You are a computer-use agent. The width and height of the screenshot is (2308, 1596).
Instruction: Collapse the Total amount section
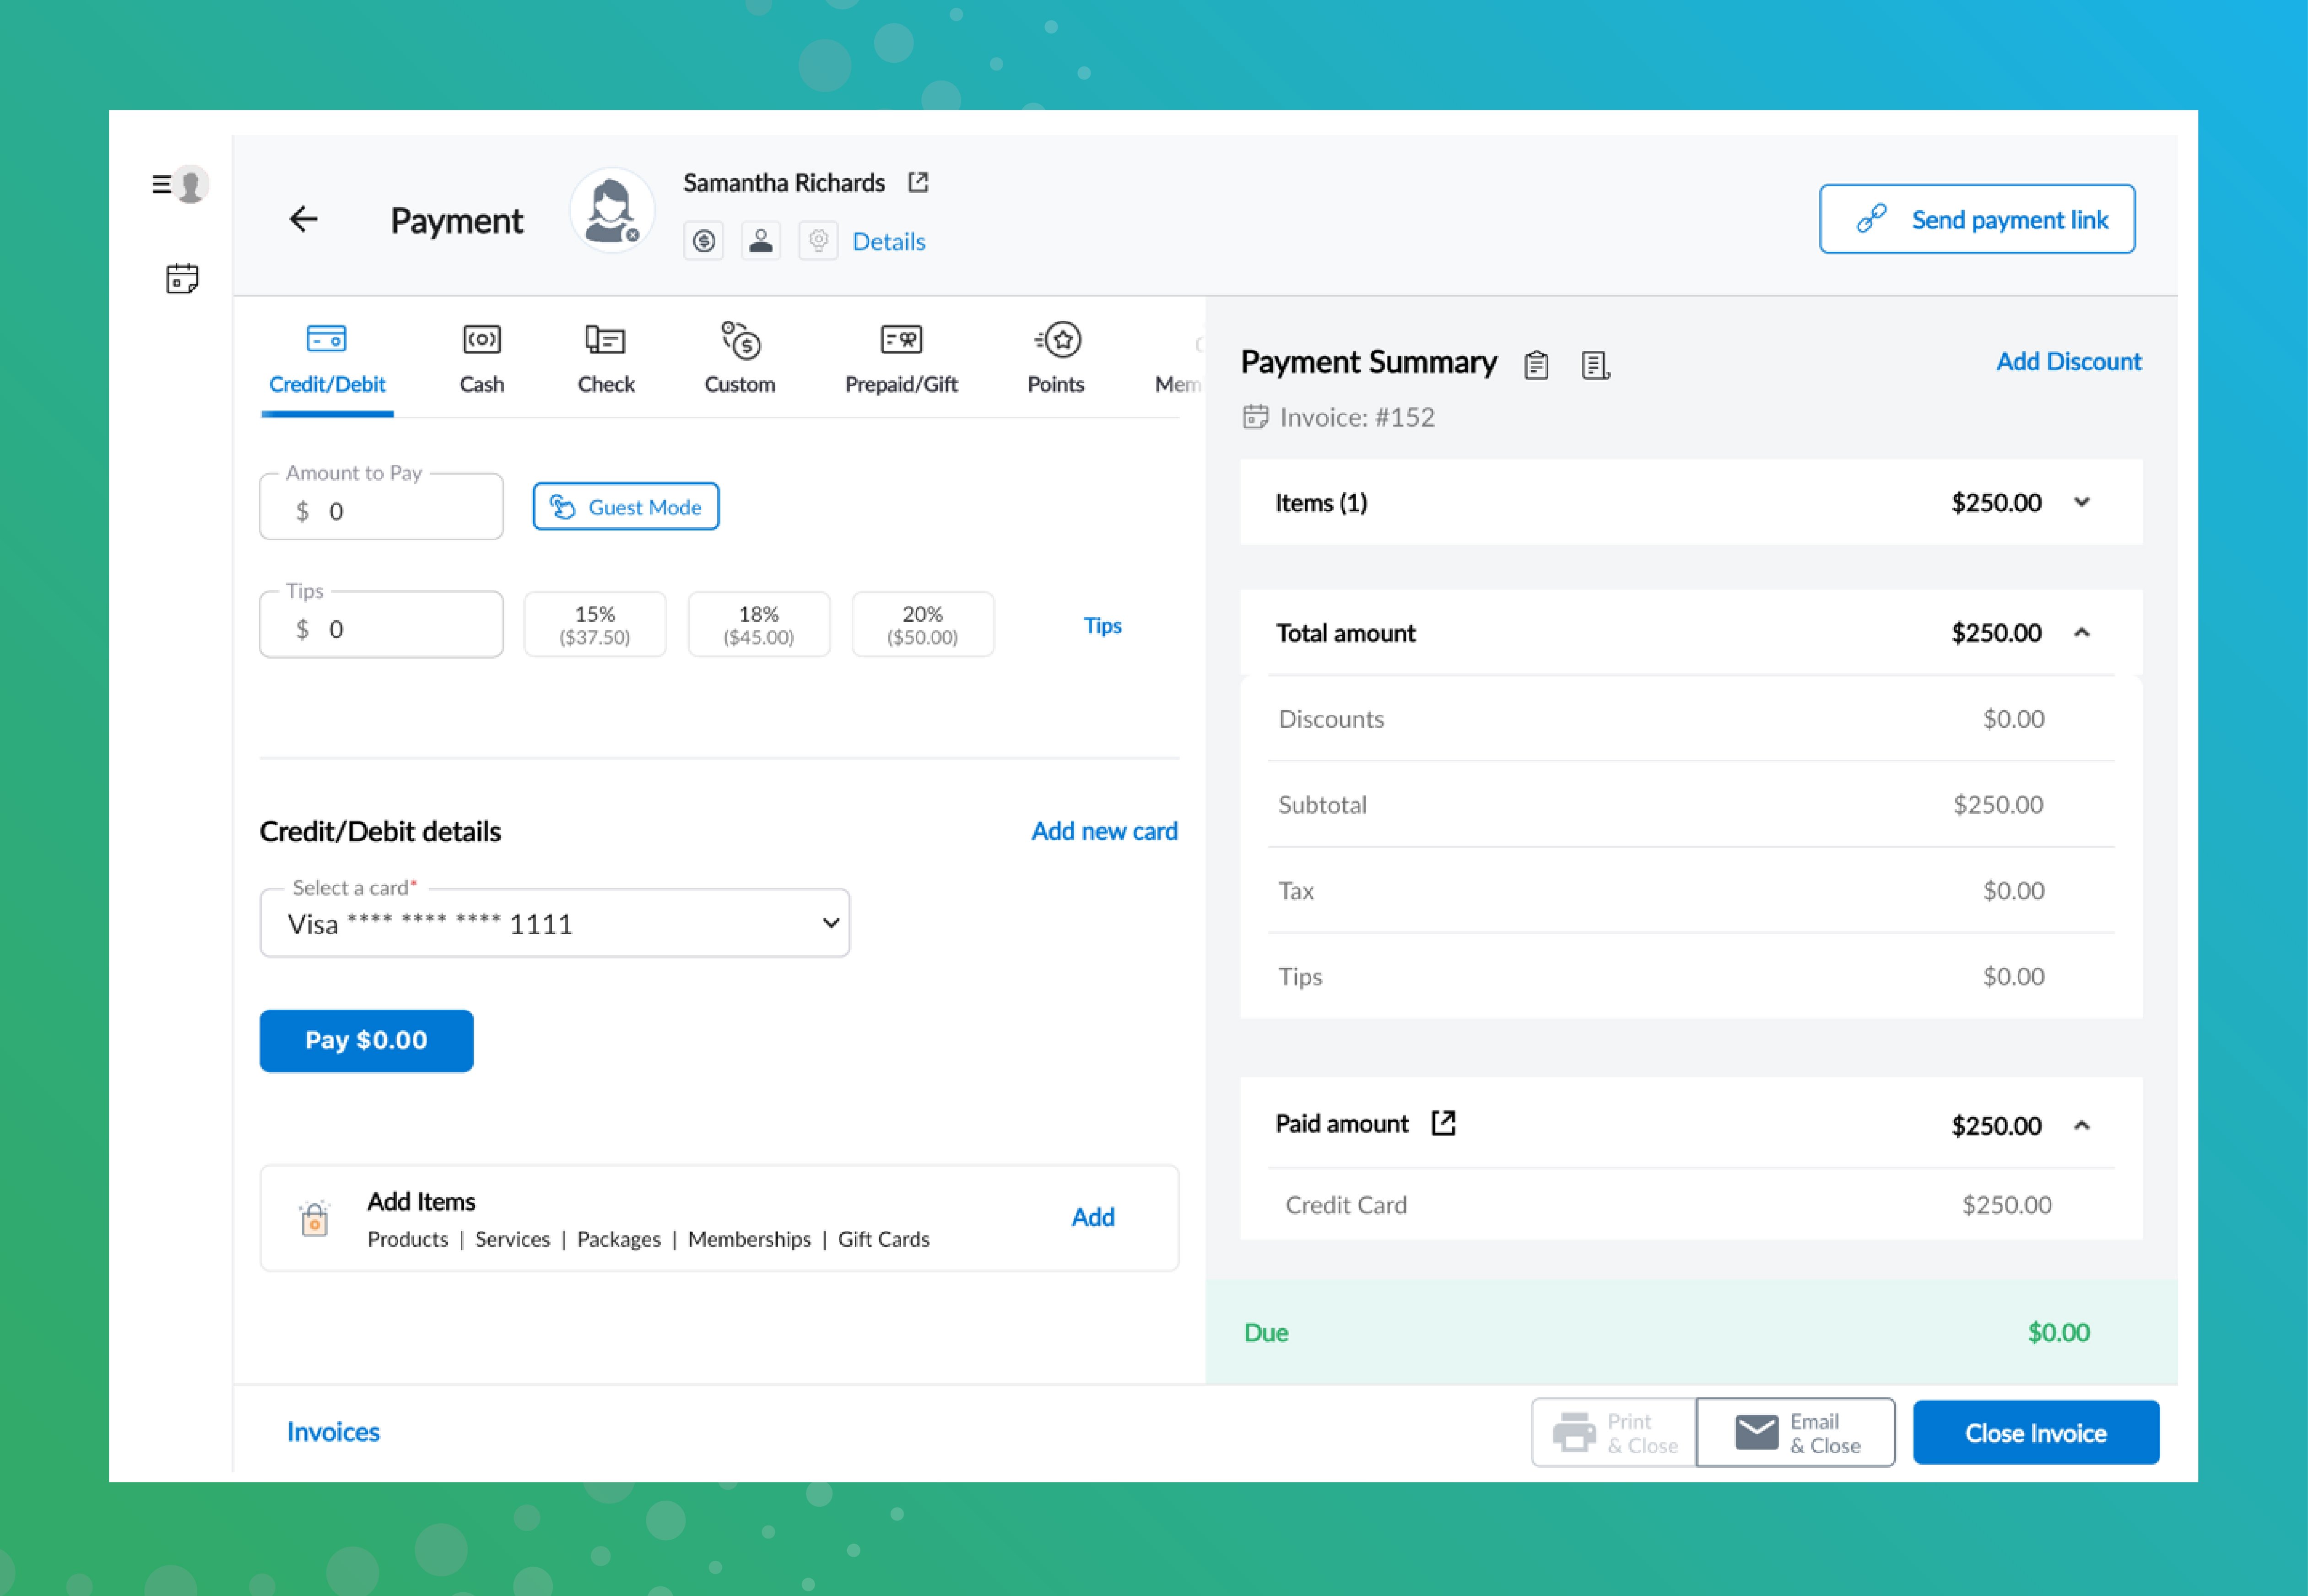2082,633
